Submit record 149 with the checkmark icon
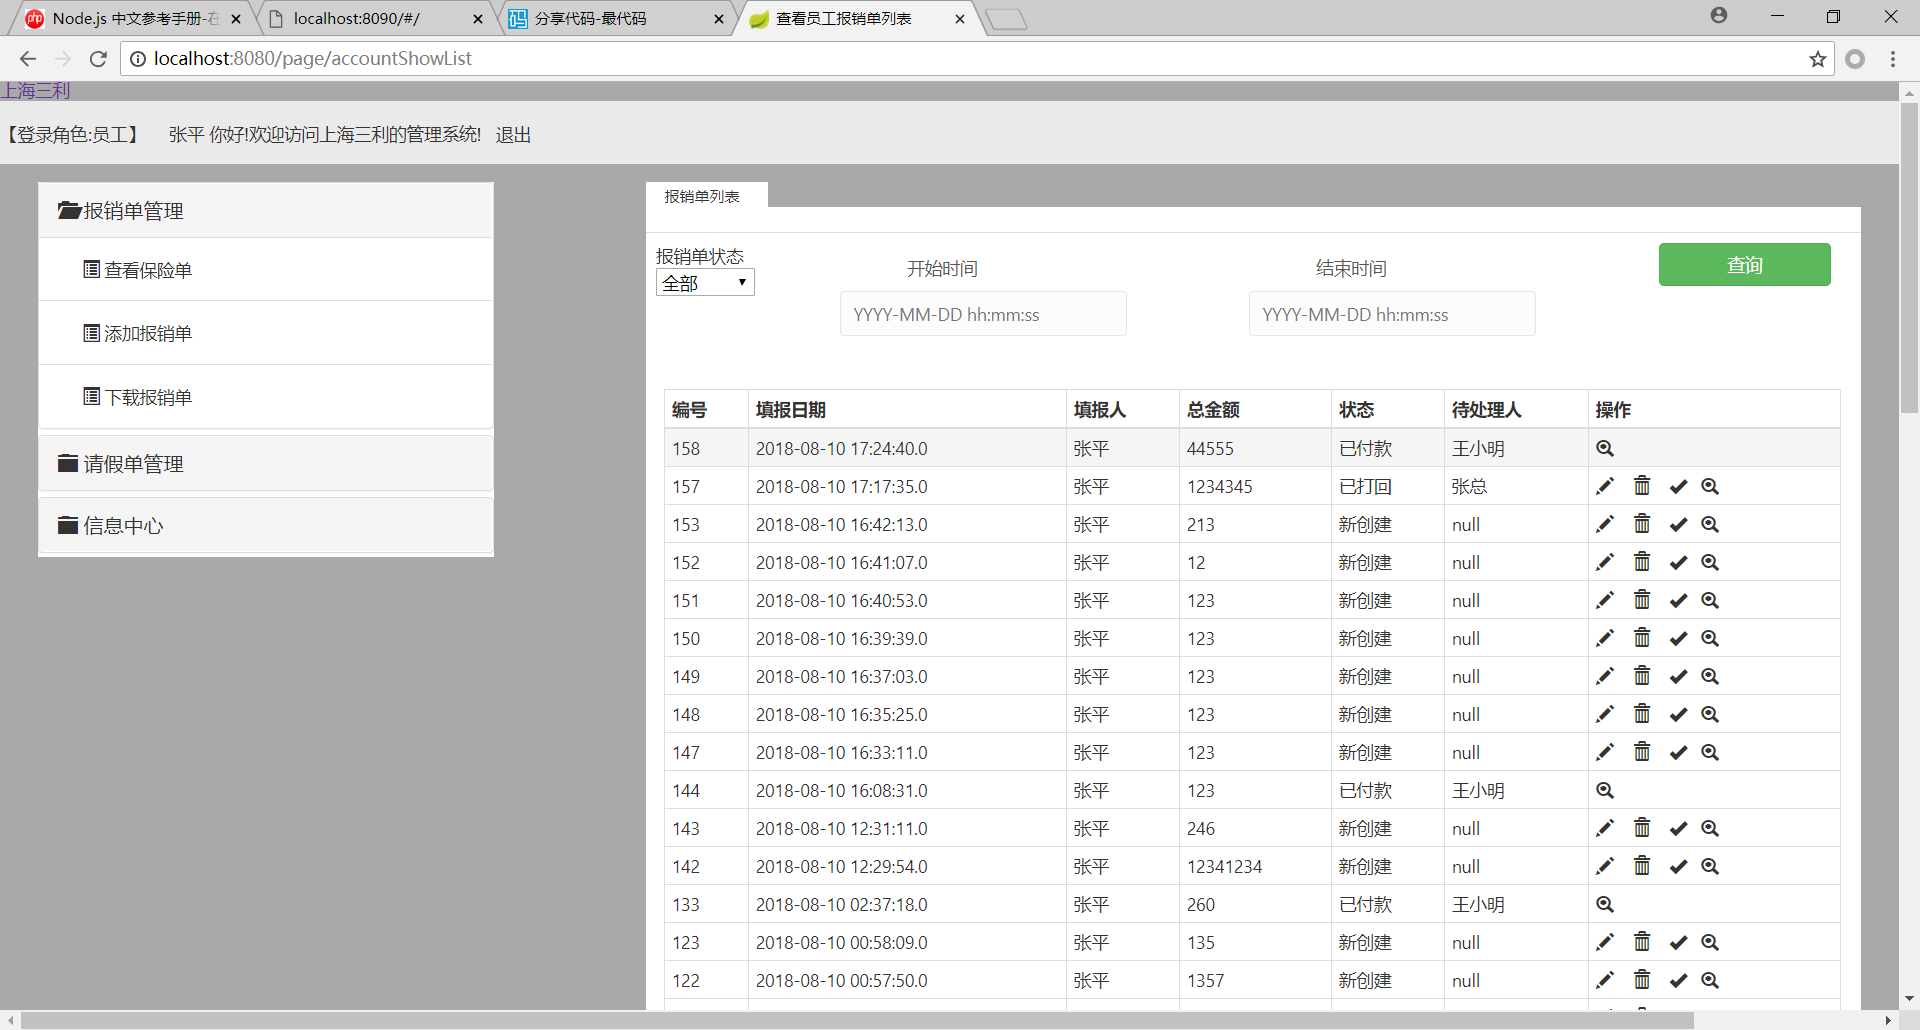 (1678, 677)
